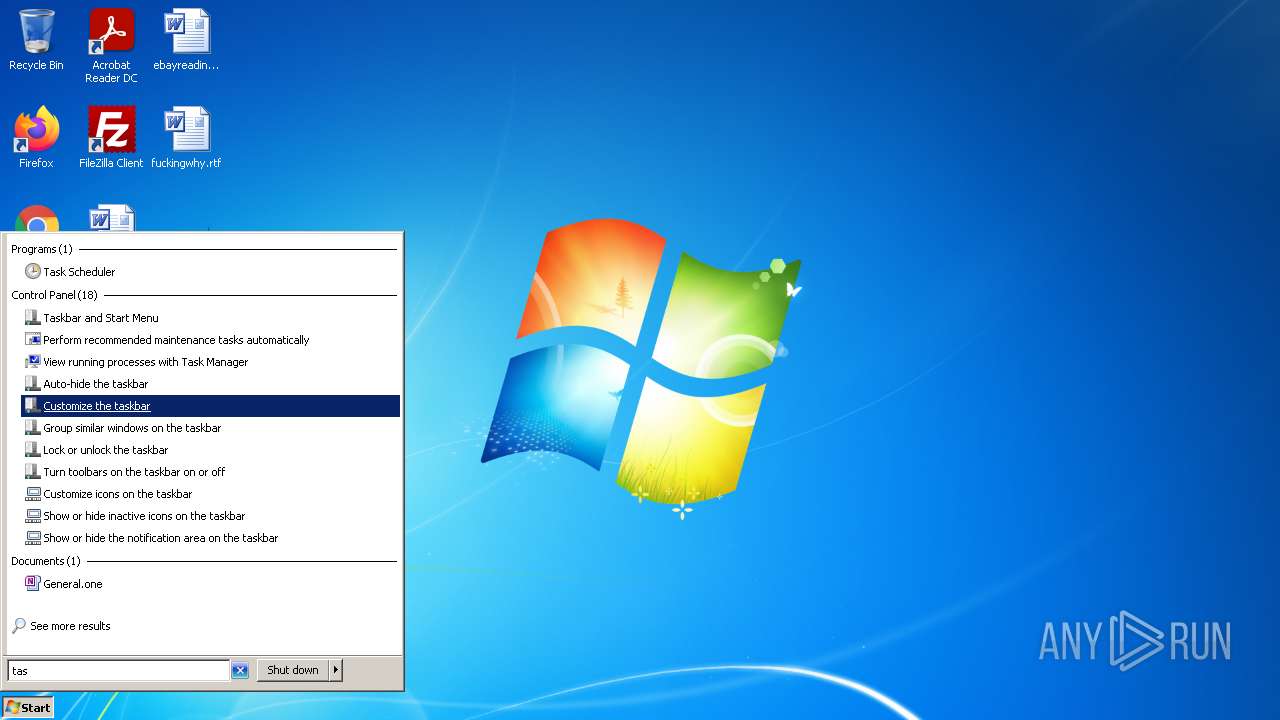
Task: Open Task Scheduler program result
Action: [x=210, y=272]
